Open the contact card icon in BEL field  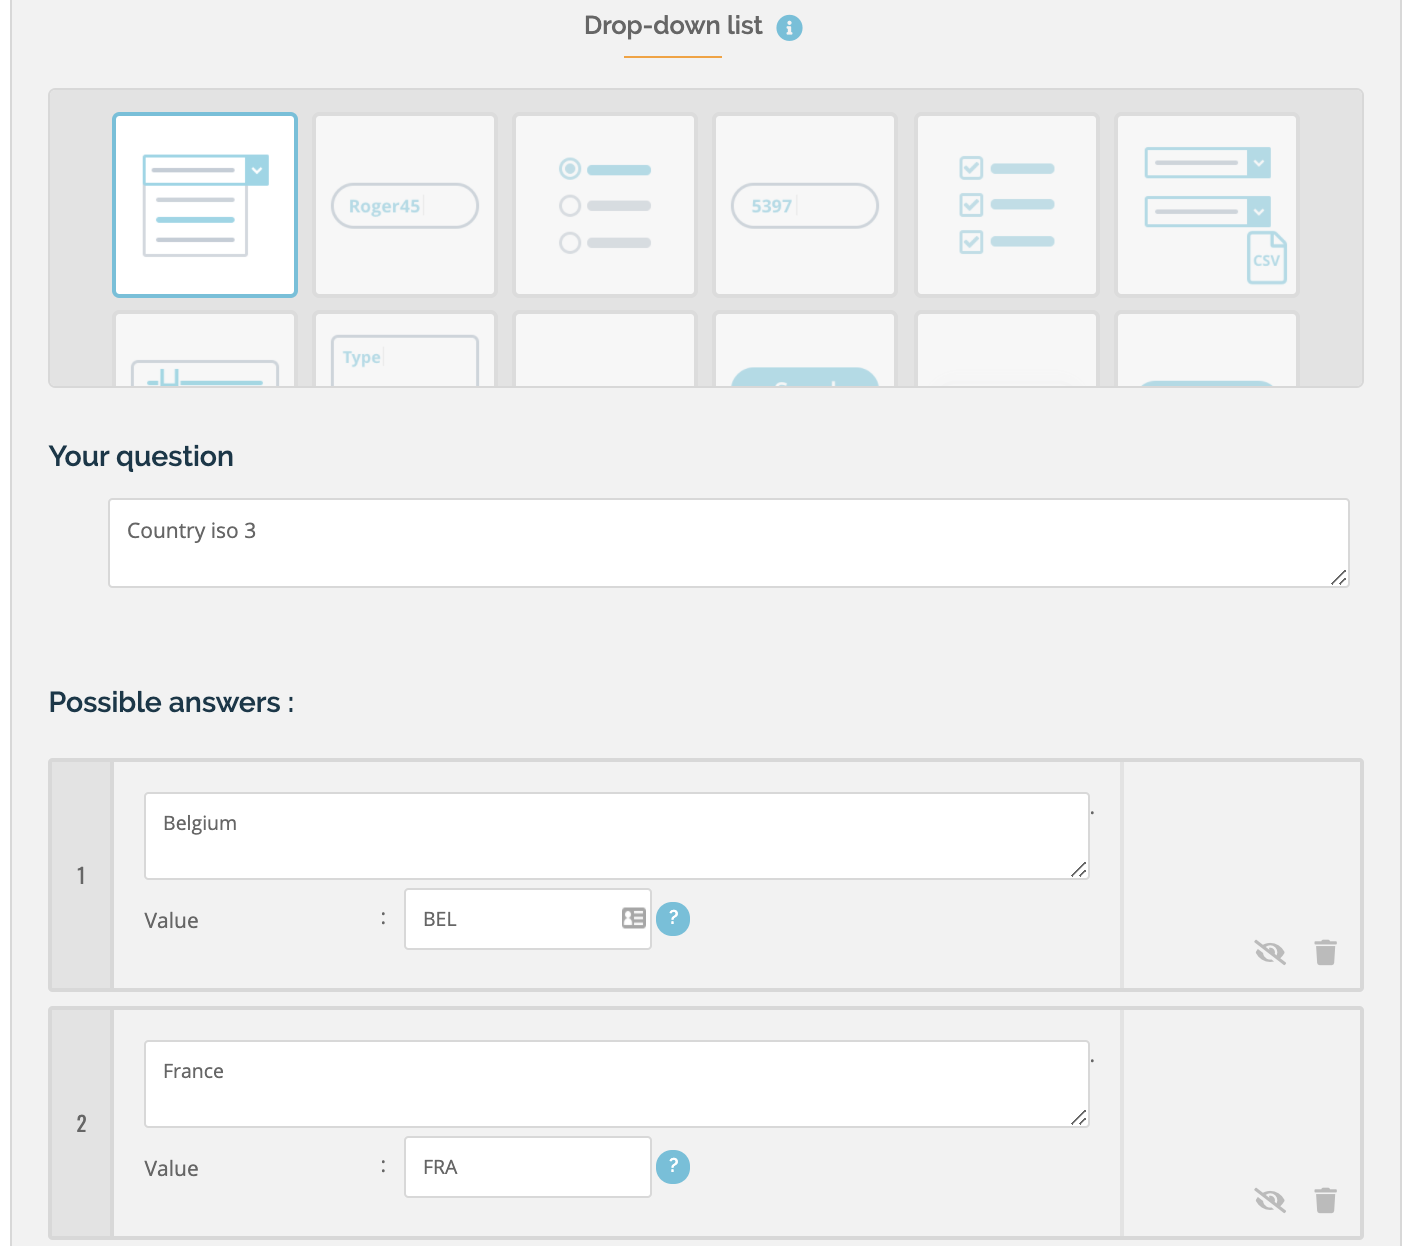tap(633, 918)
